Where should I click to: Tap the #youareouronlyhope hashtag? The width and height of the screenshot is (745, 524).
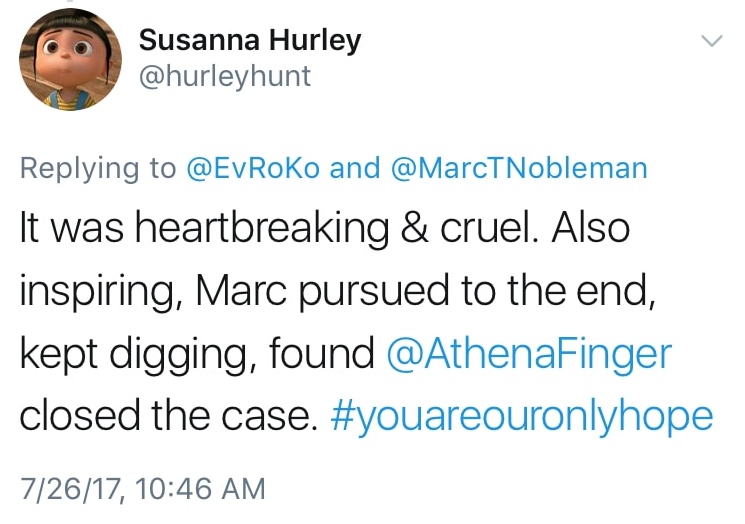tap(520, 415)
